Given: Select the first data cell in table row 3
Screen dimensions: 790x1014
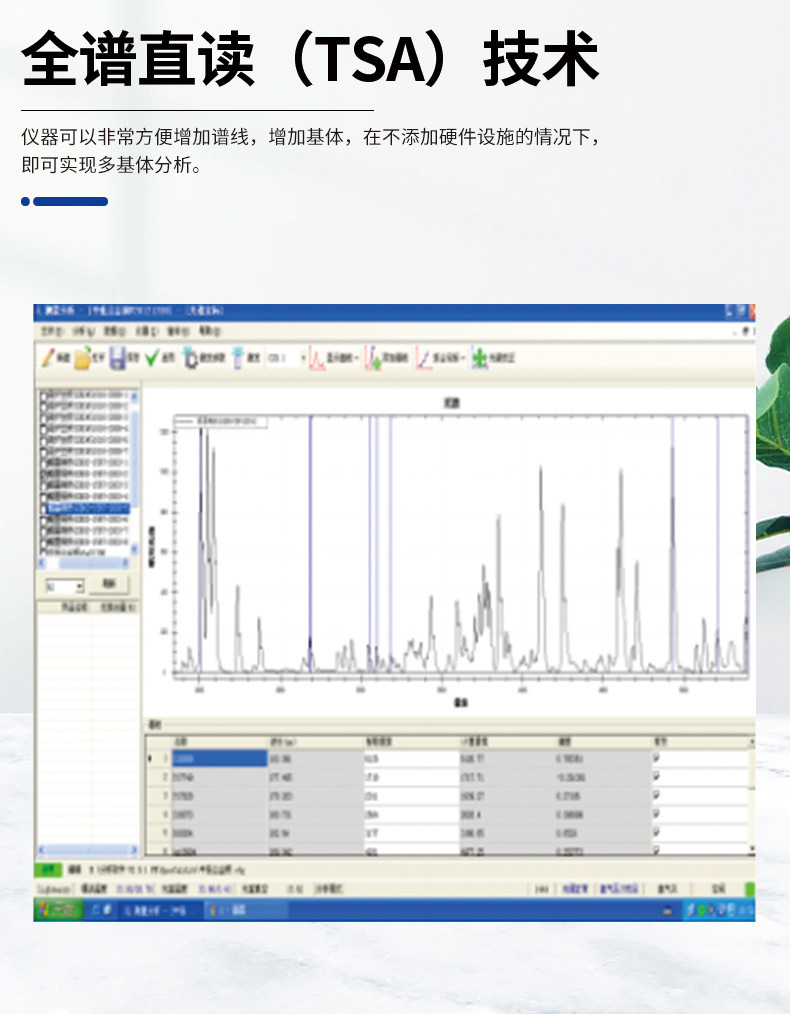Looking at the screenshot, I should point(219,795).
